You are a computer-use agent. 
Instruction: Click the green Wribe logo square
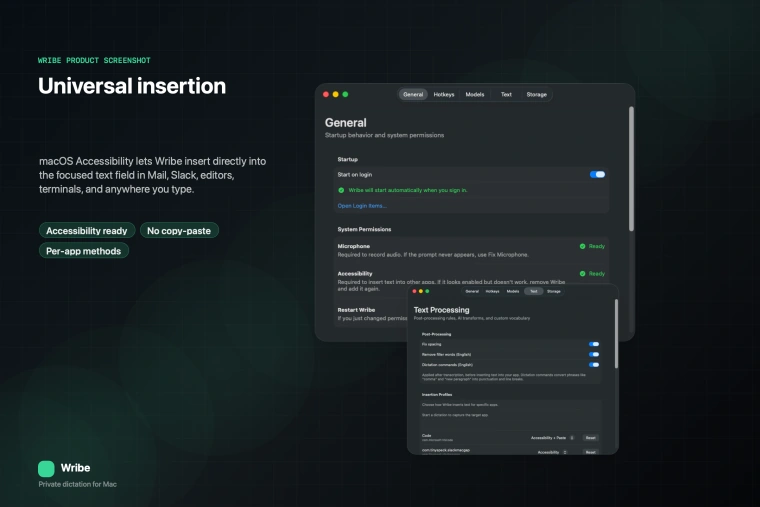pos(46,468)
